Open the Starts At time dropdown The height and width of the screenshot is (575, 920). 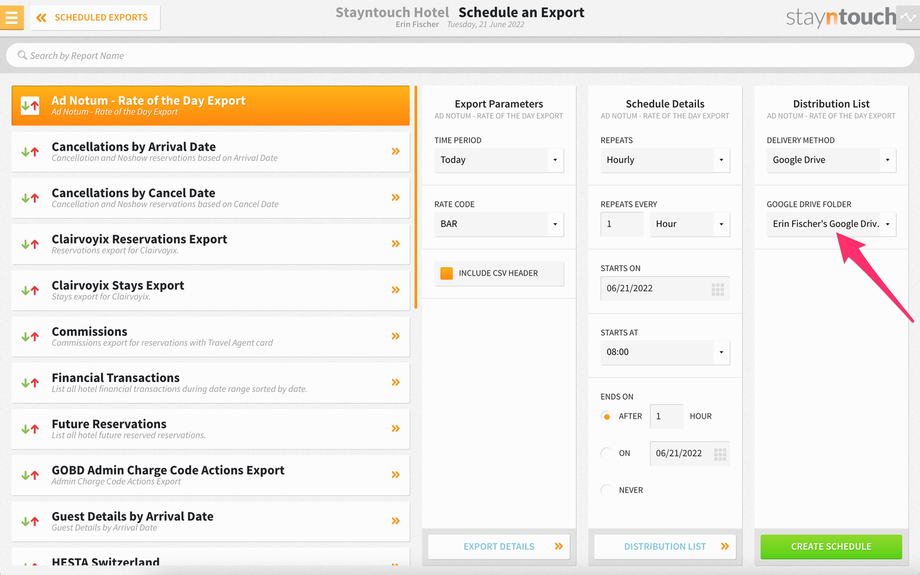(x=665, y=353)
